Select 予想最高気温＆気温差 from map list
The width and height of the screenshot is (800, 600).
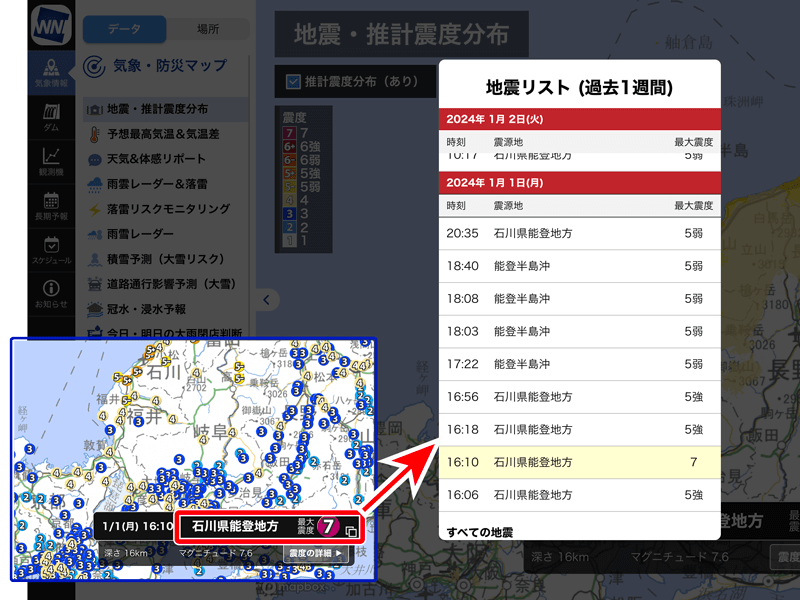tap(162, 134)
